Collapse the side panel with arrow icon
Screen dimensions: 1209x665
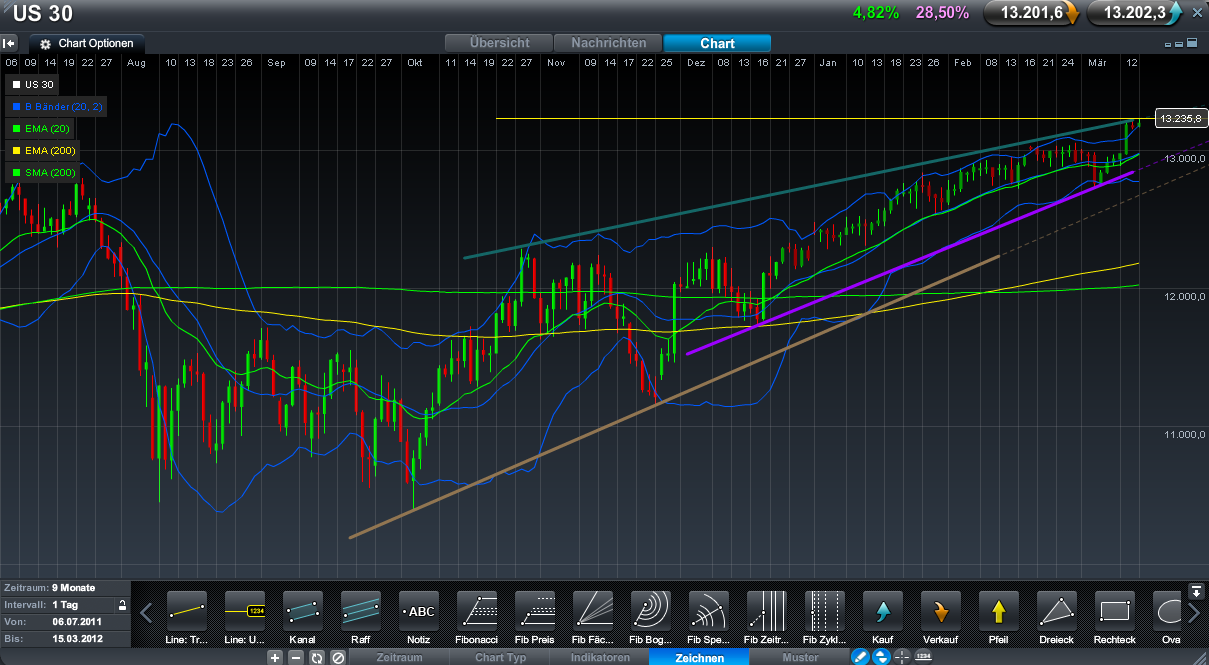[x=9, y=43]
